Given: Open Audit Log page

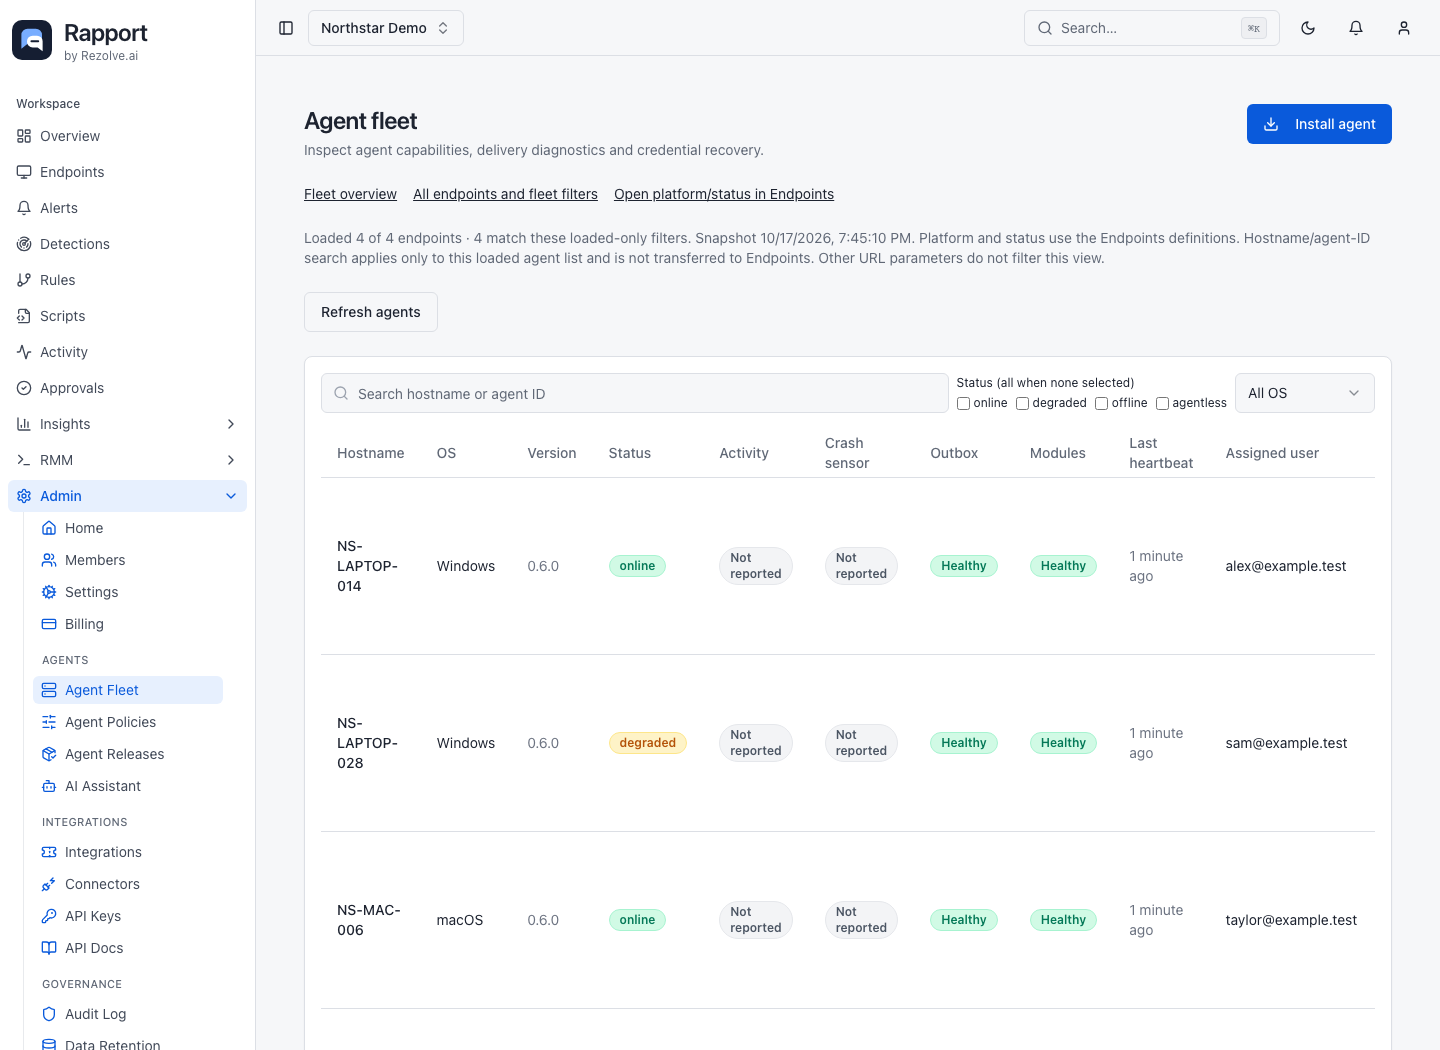Looking at the screenshot, I should [128, 1014].
